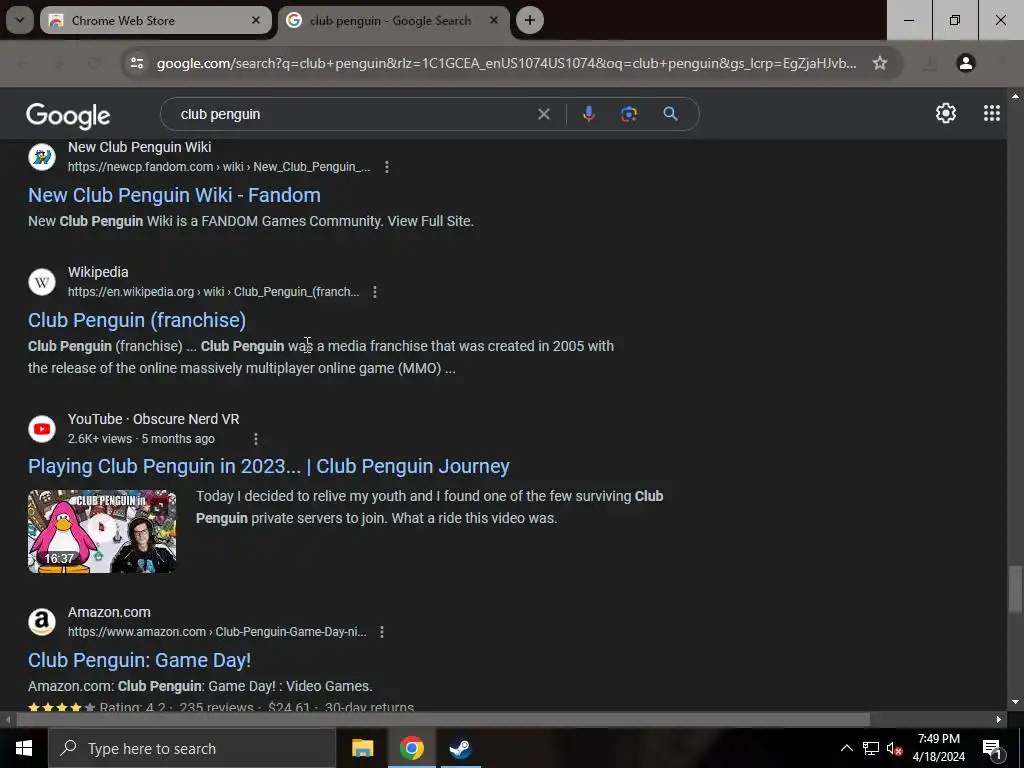
Task: Click the horizontal scrollbar thumb
Action: point(443,720)
